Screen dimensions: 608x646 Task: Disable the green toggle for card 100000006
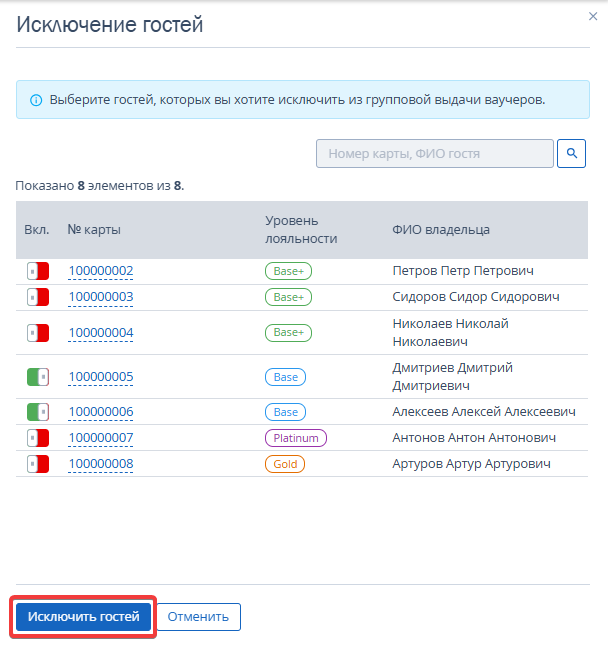point(38,412)
